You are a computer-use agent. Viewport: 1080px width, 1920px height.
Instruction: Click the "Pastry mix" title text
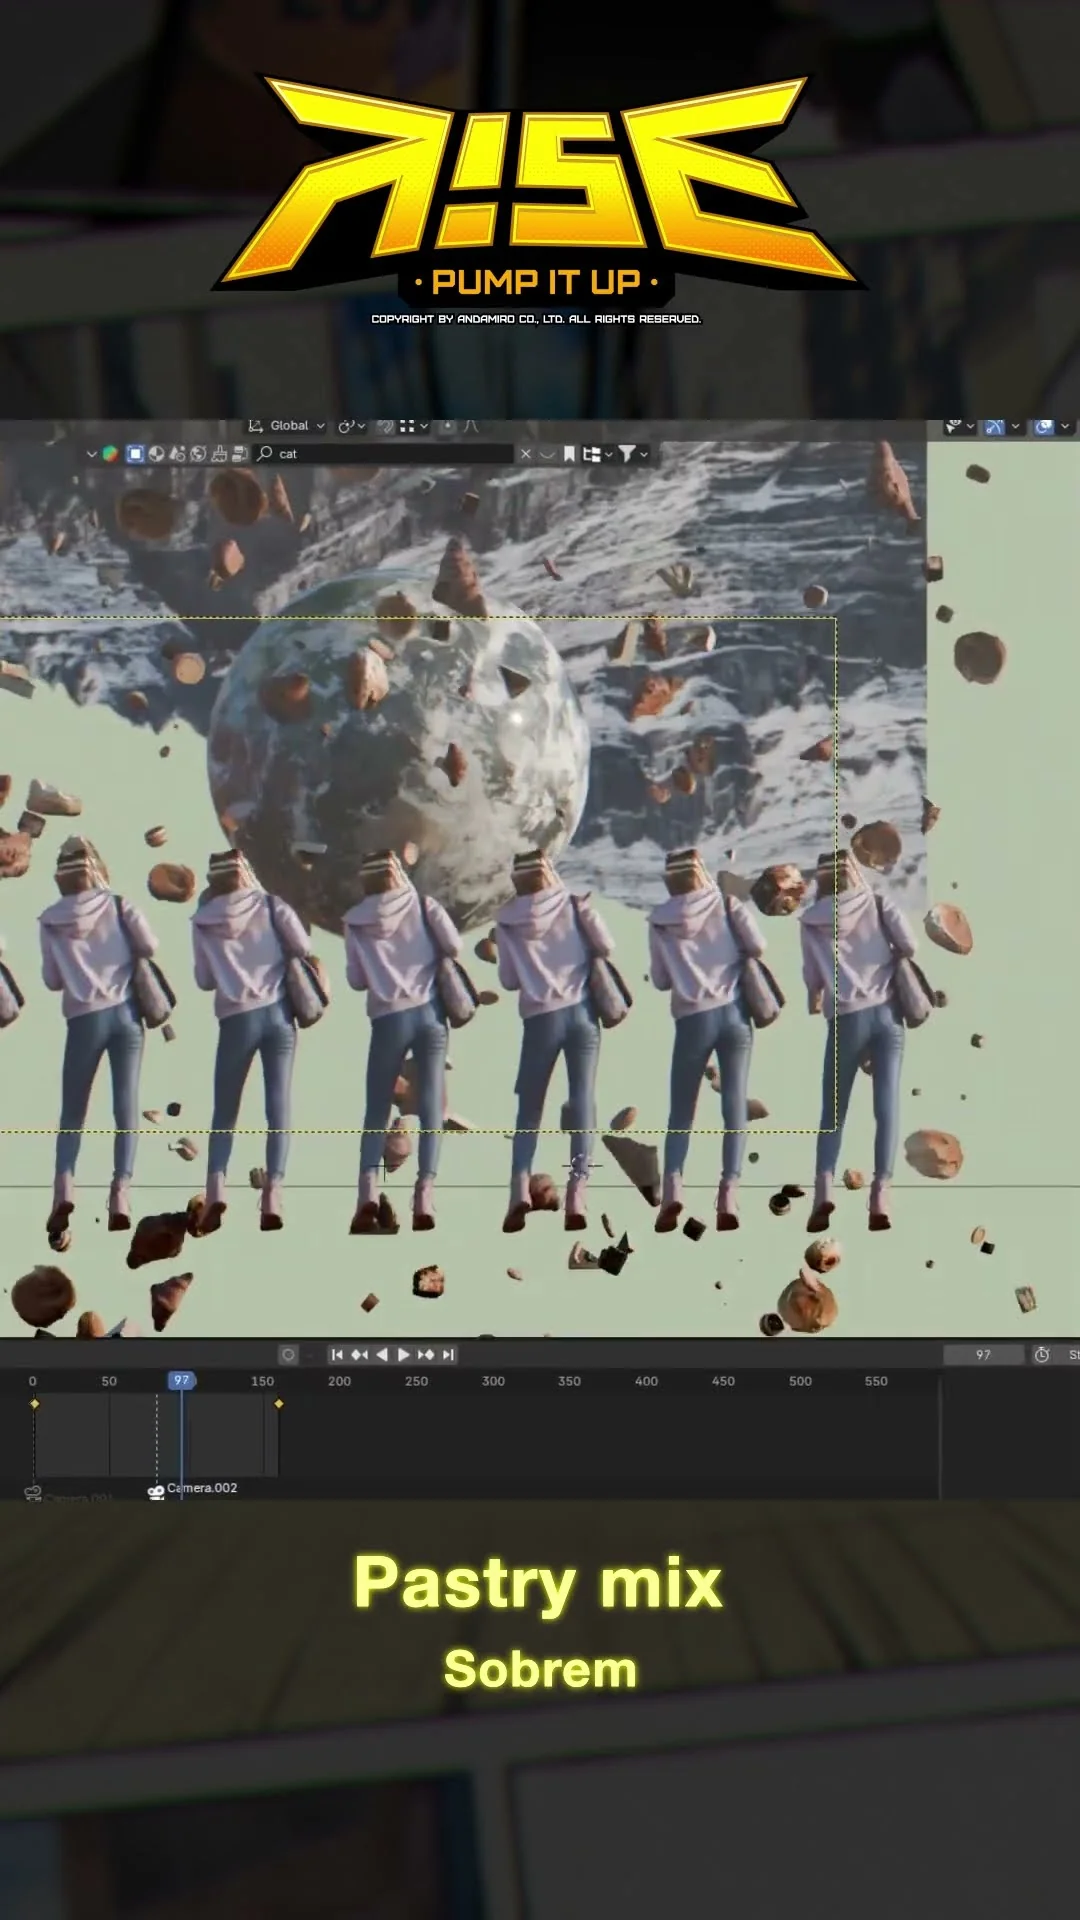tap(538, 1584)
